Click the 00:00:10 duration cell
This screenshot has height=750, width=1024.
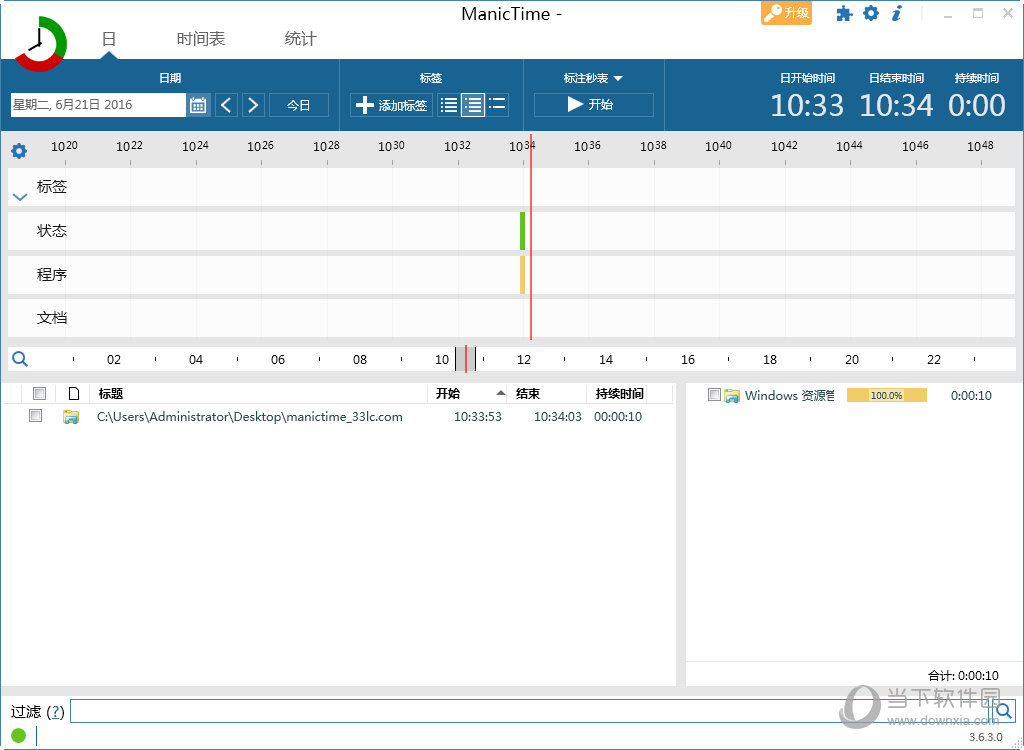tap(618, 417)
